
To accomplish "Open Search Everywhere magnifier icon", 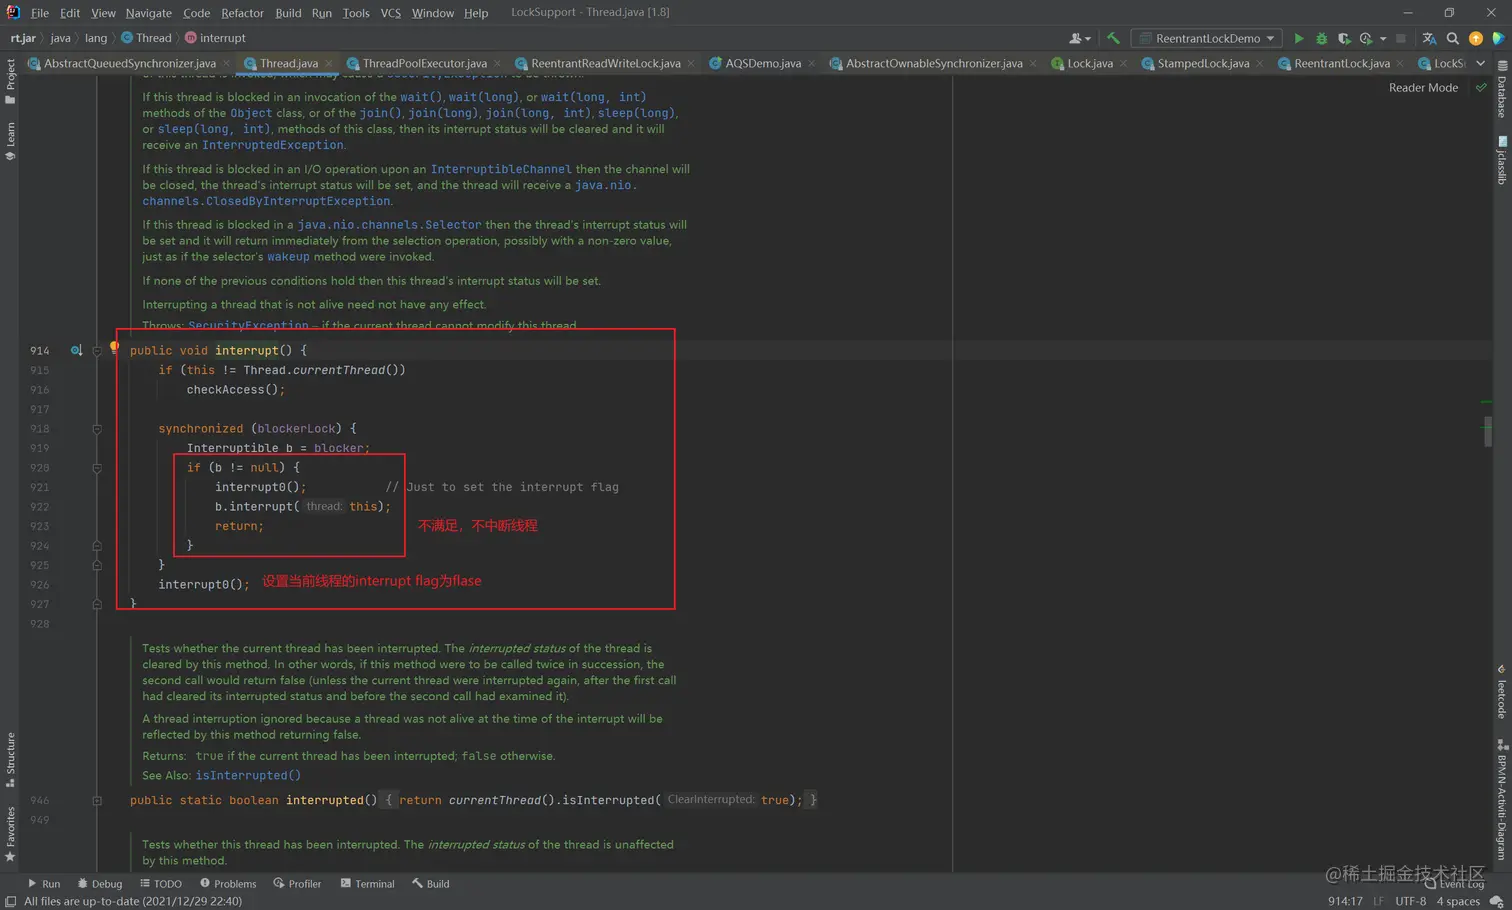I will pos(1453,38).
